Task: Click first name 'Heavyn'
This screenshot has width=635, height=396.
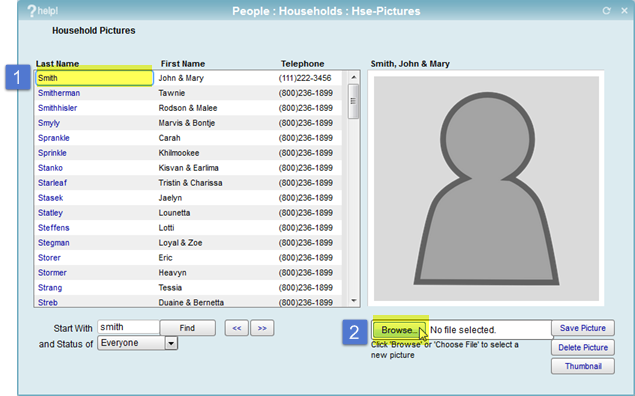Action: point(173,273)
